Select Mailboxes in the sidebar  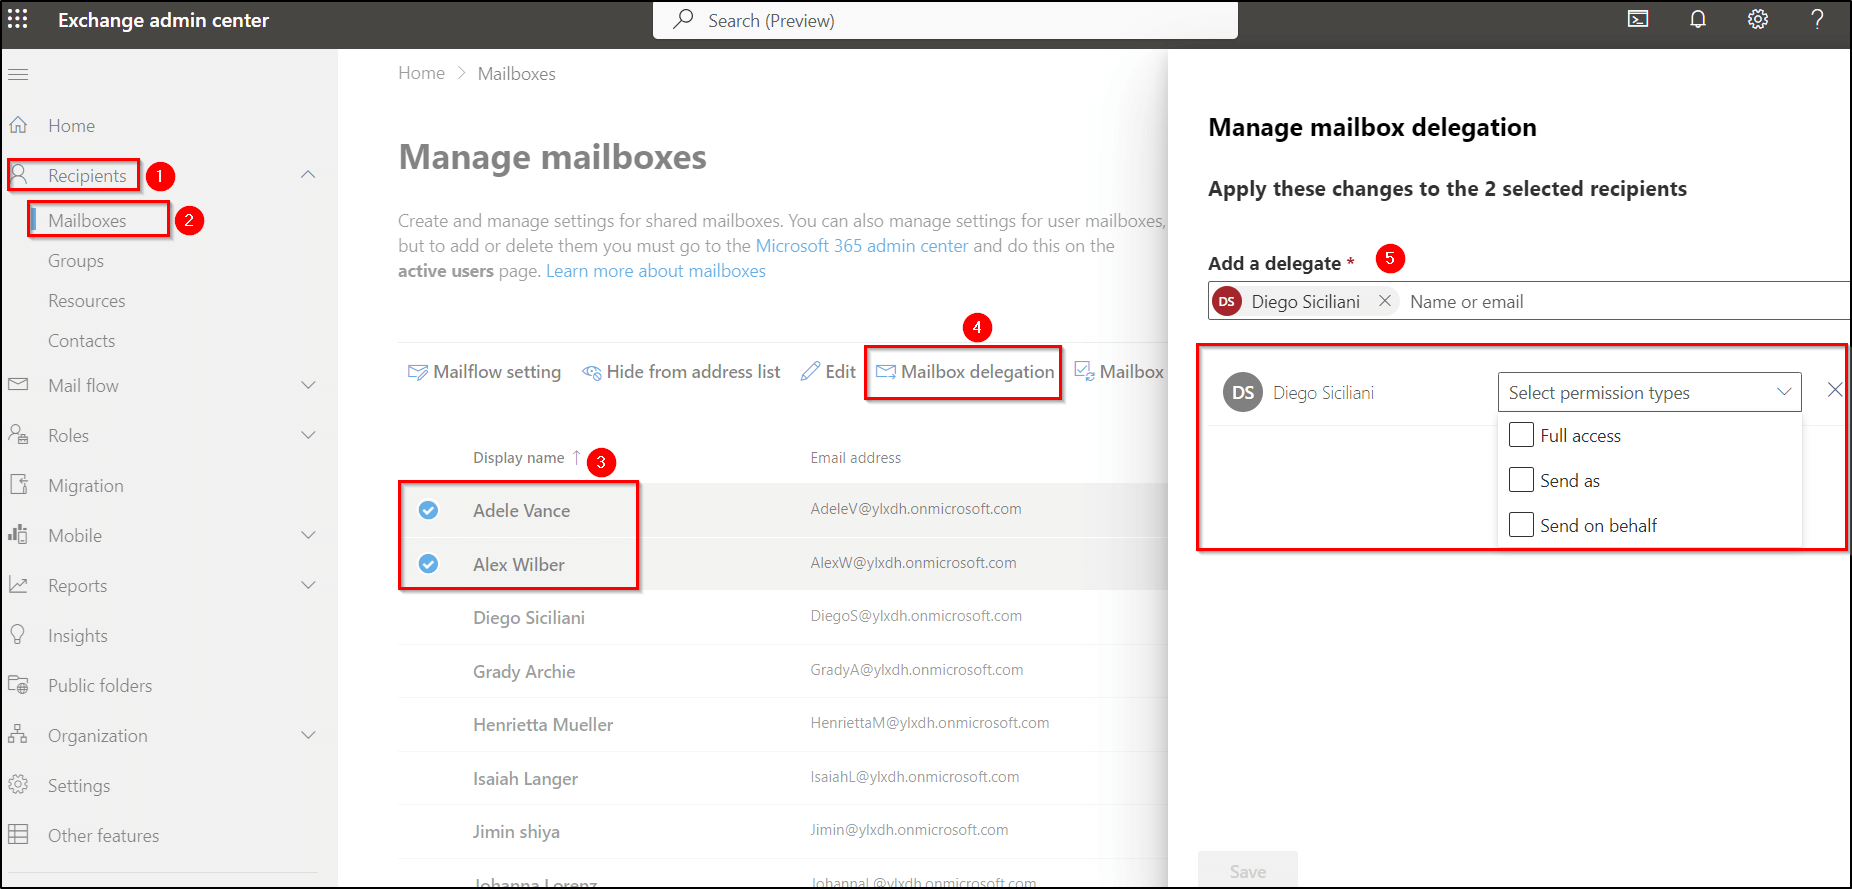click(x=88, y=221)
